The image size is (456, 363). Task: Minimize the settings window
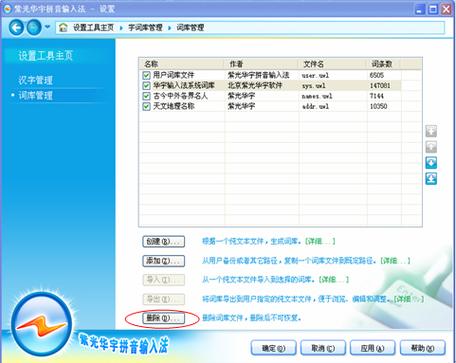click(x=420, y=9)
